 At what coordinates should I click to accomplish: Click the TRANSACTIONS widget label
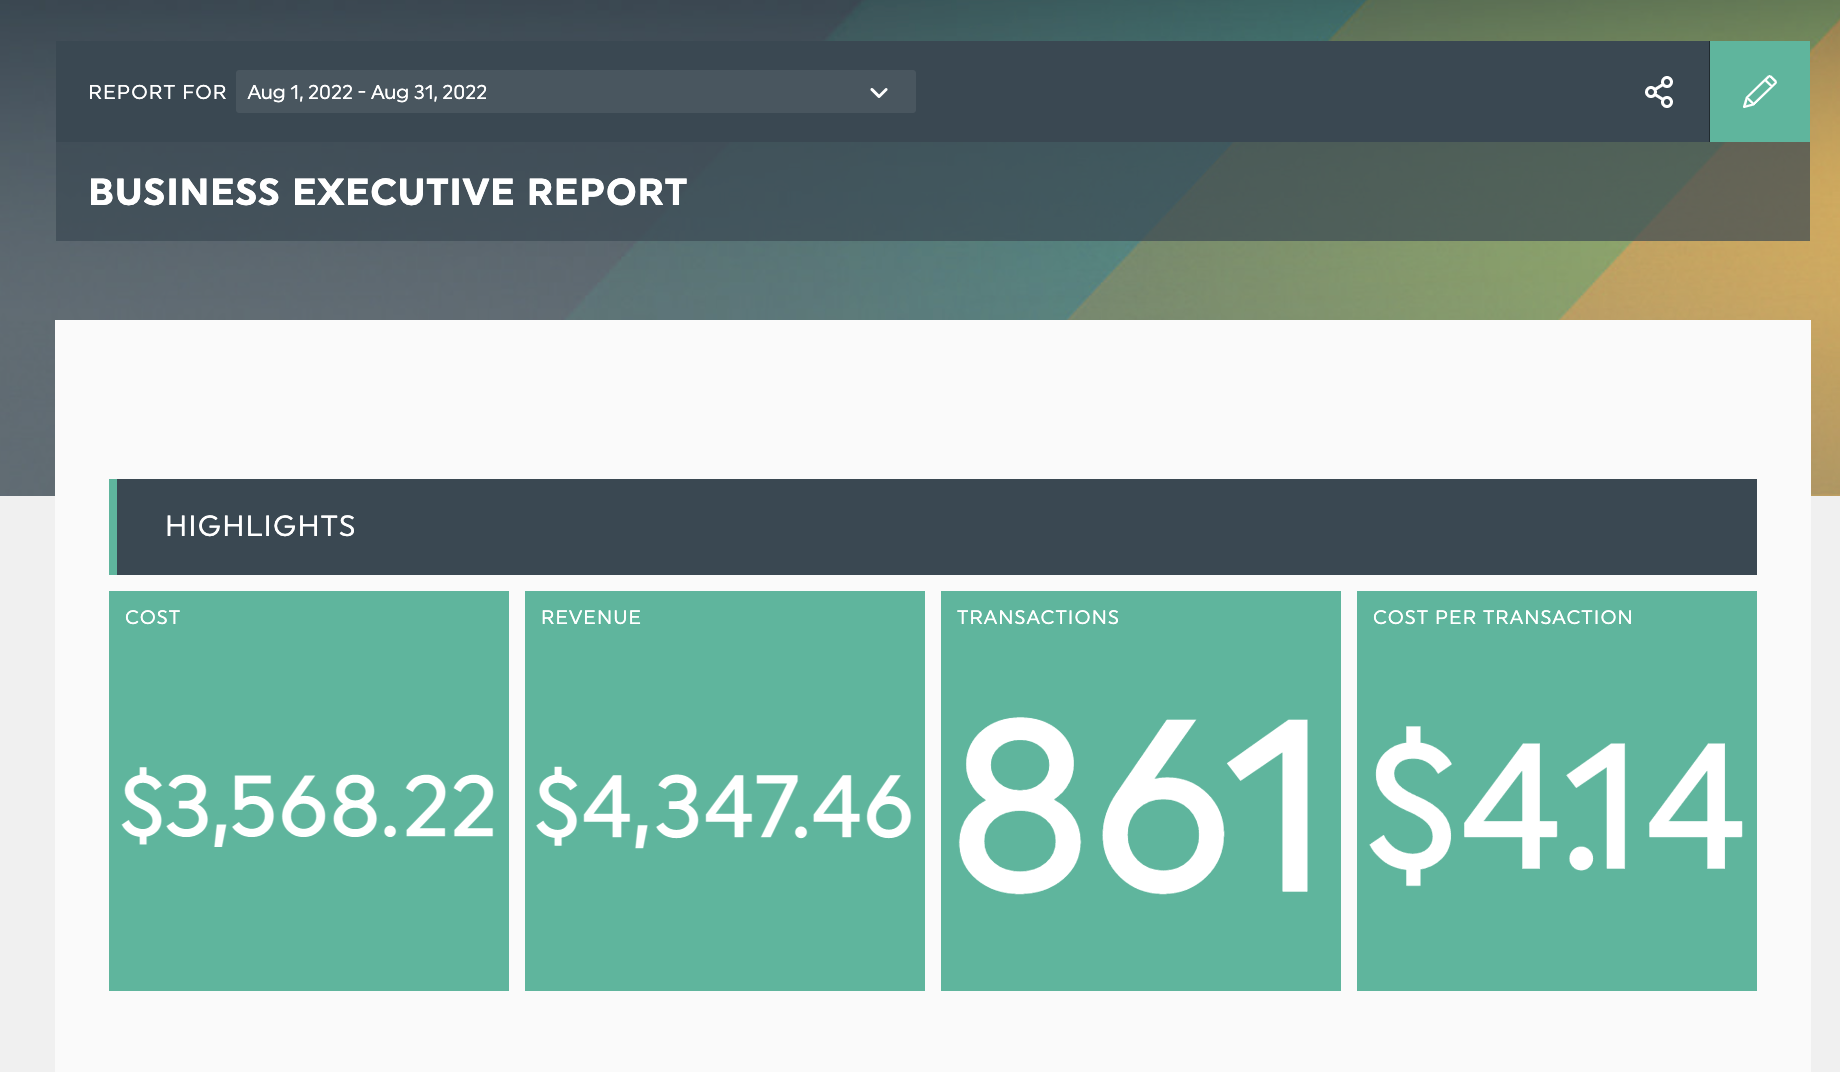click(x=1037, y=617)
